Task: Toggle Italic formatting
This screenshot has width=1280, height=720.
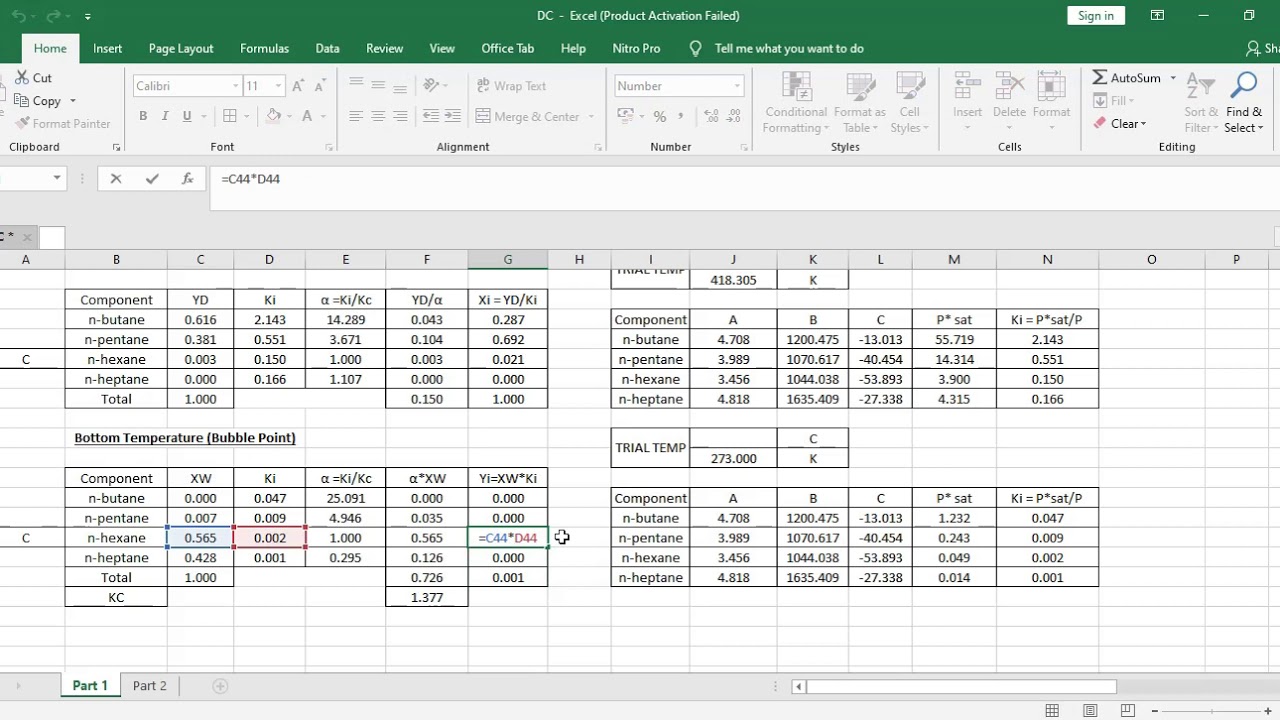Action: [x=165, y=116]
